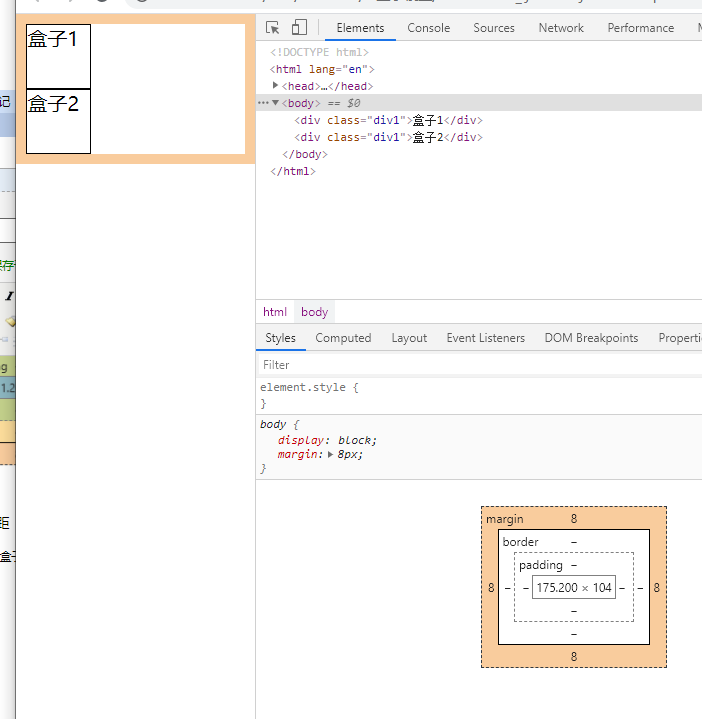Viewport: 702px width, 719px height.
Task: Click the 盒子2 box on the page
Action: tap(58, 121)
